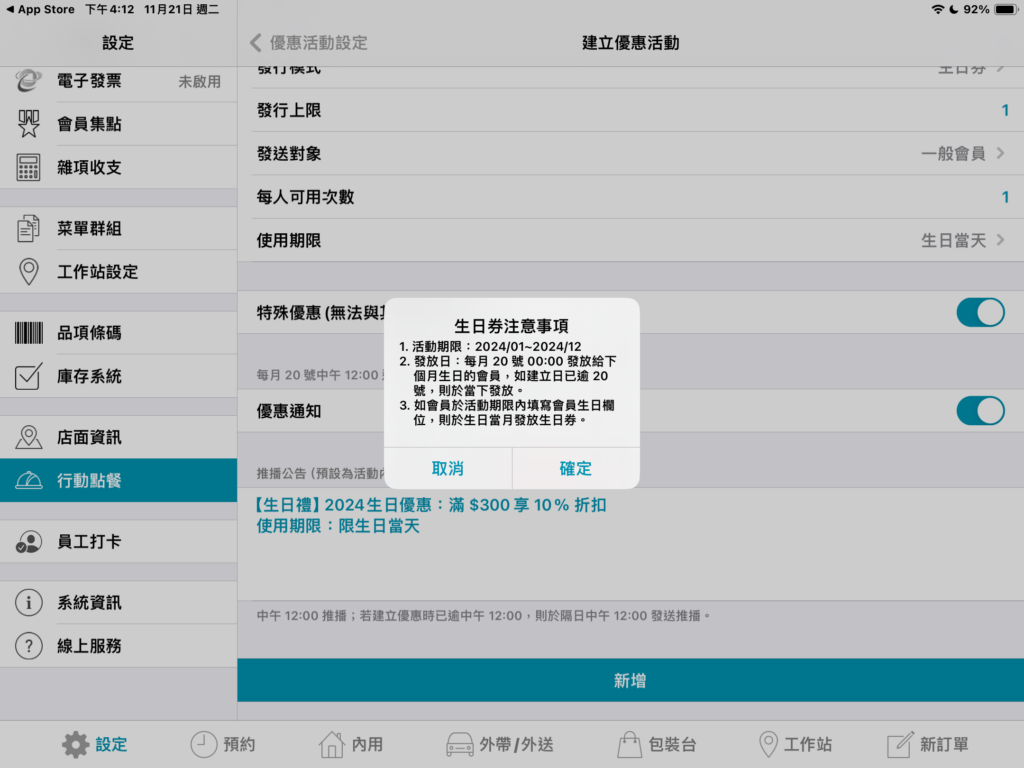Click the 會員集點 star icon

tap(29, 124)
